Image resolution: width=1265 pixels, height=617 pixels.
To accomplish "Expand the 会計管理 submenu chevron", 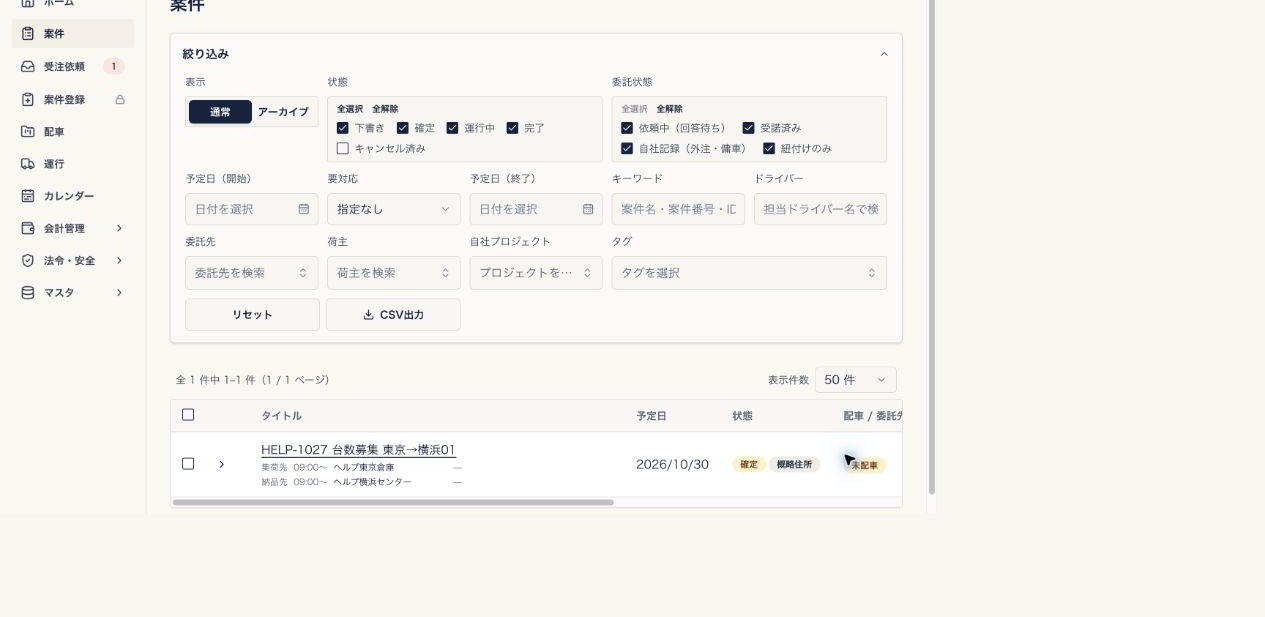I will point(119,228).
